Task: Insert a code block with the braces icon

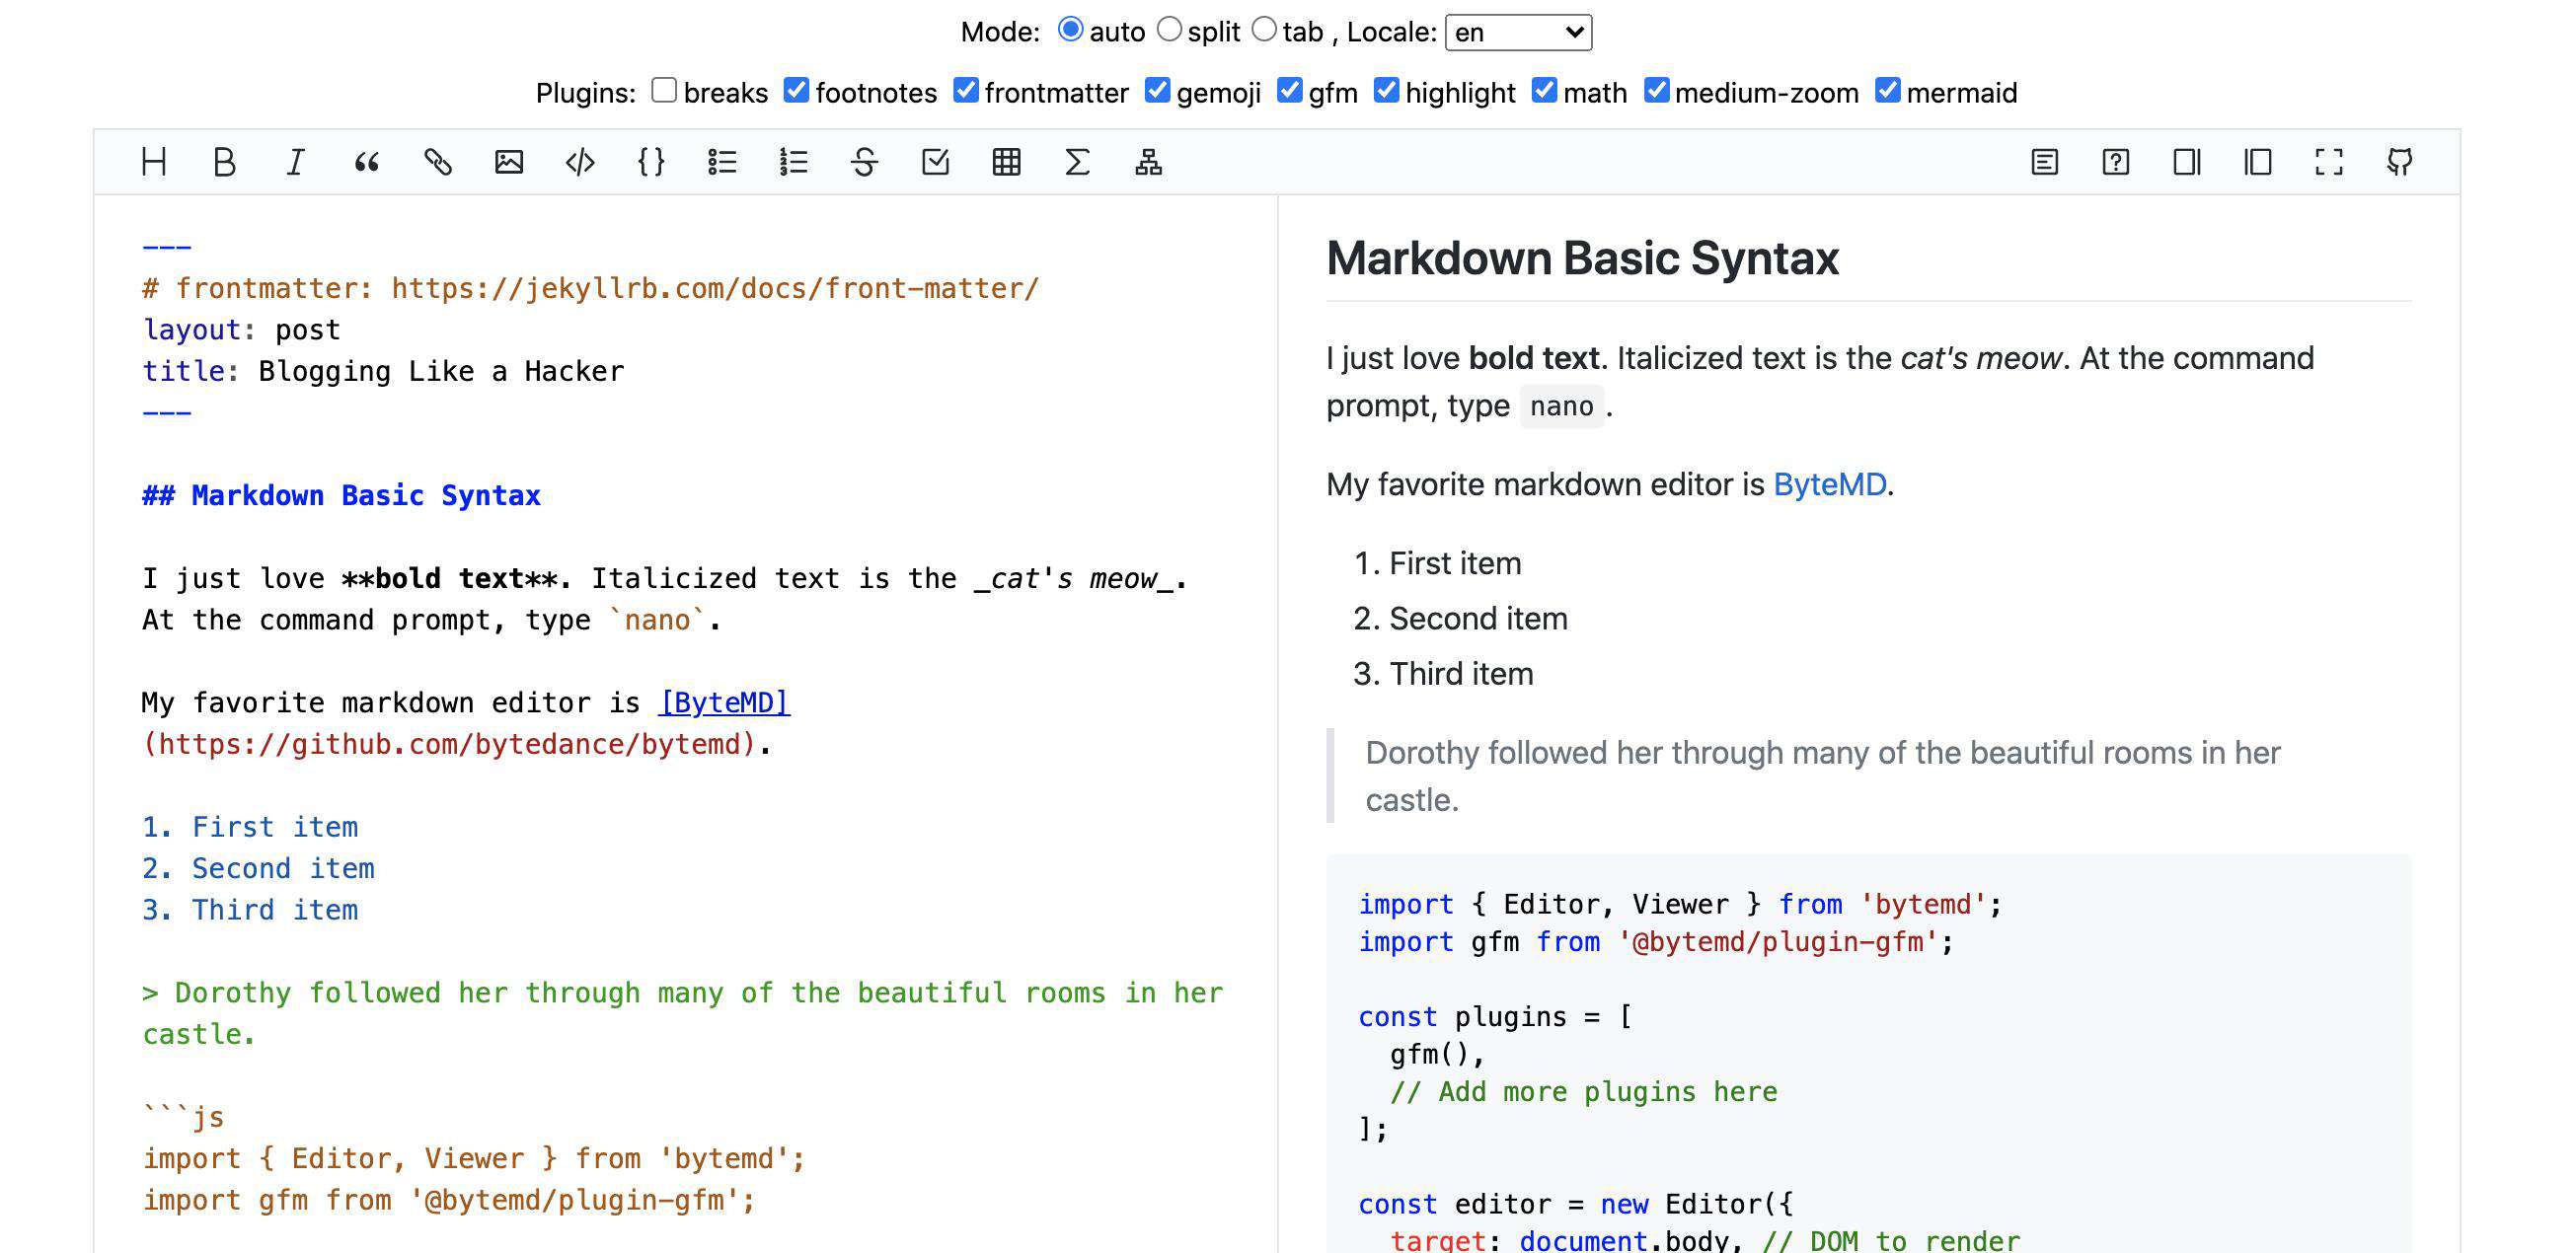Action: click(651, 162)
